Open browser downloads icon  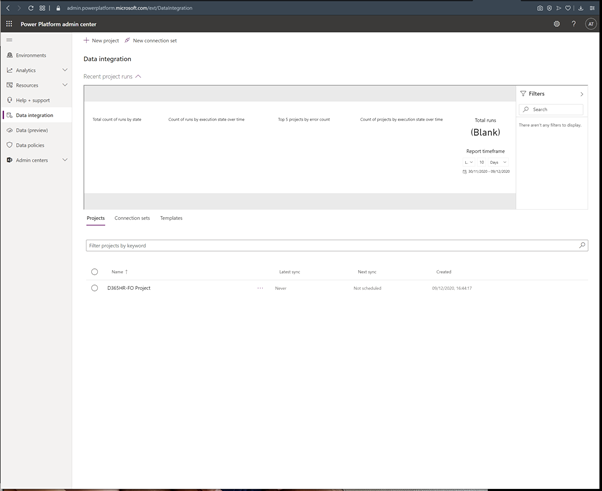click(581, 8)
